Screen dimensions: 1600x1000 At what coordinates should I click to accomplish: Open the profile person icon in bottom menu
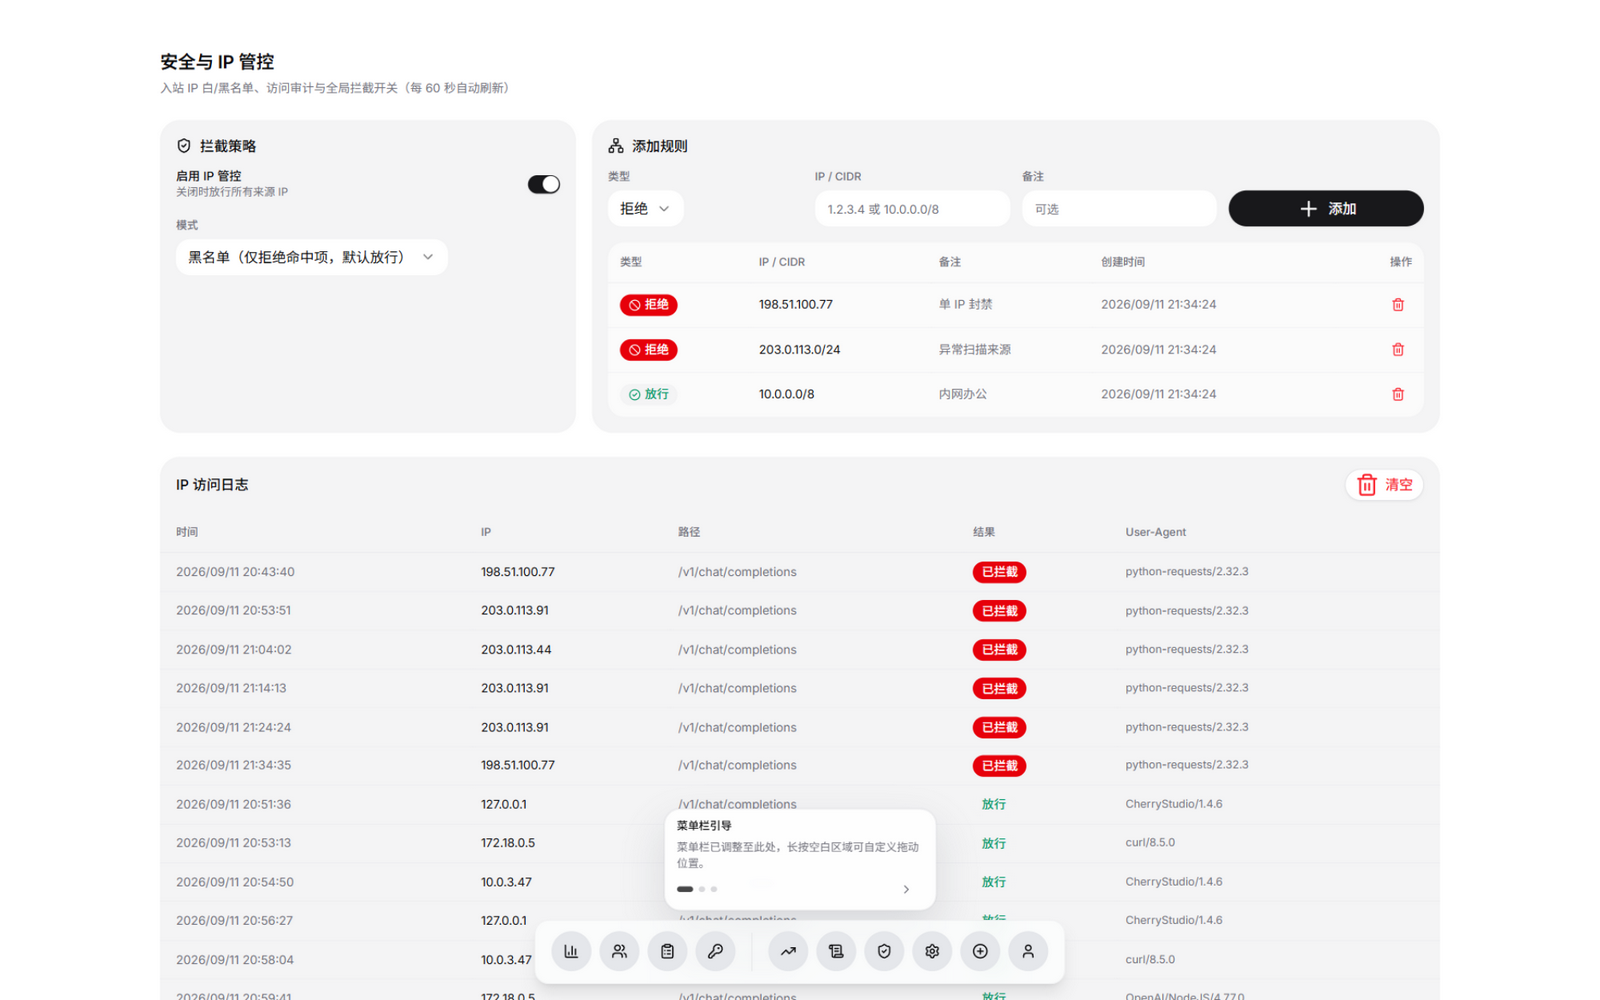pos(1028,951)
